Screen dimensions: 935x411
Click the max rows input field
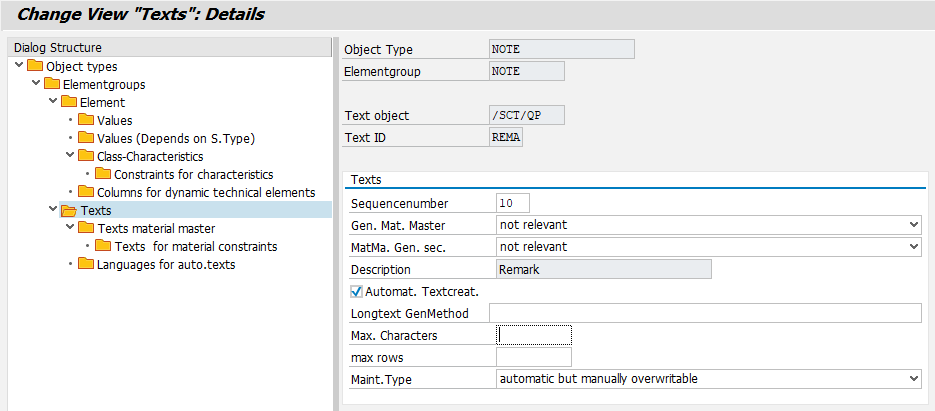coord(533,357)
